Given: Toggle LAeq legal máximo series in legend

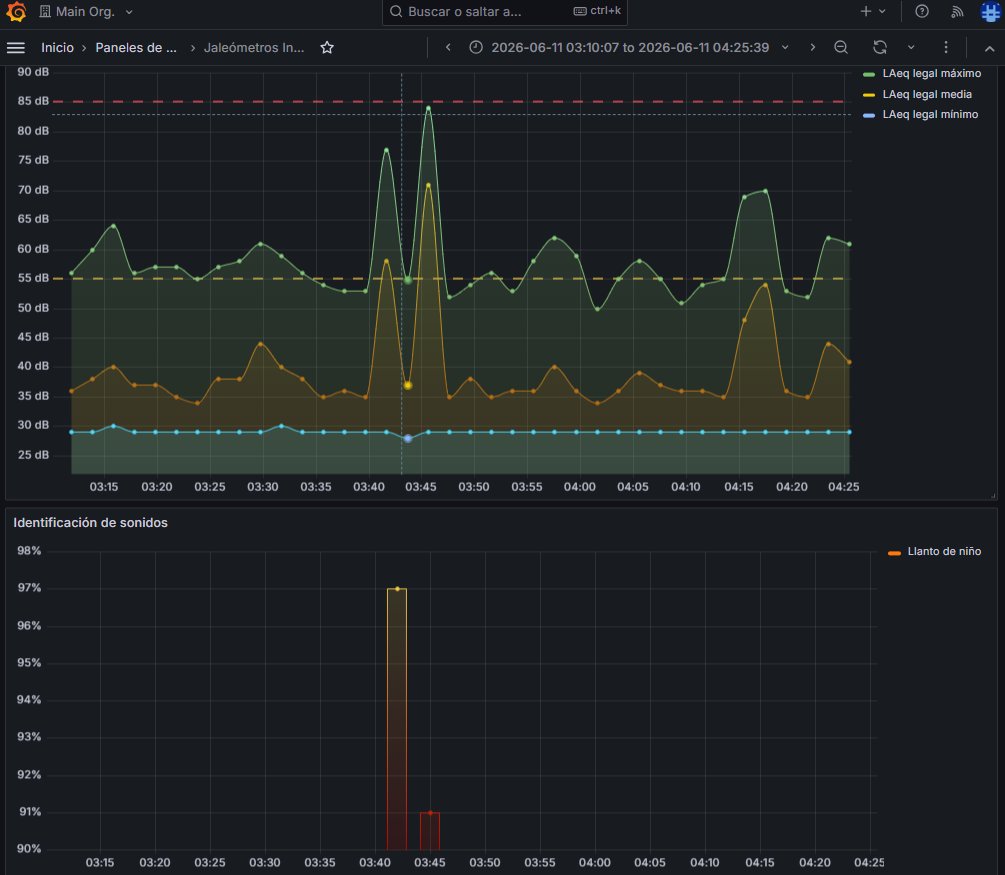Looking at the screenshot, I should coord(931,74).
